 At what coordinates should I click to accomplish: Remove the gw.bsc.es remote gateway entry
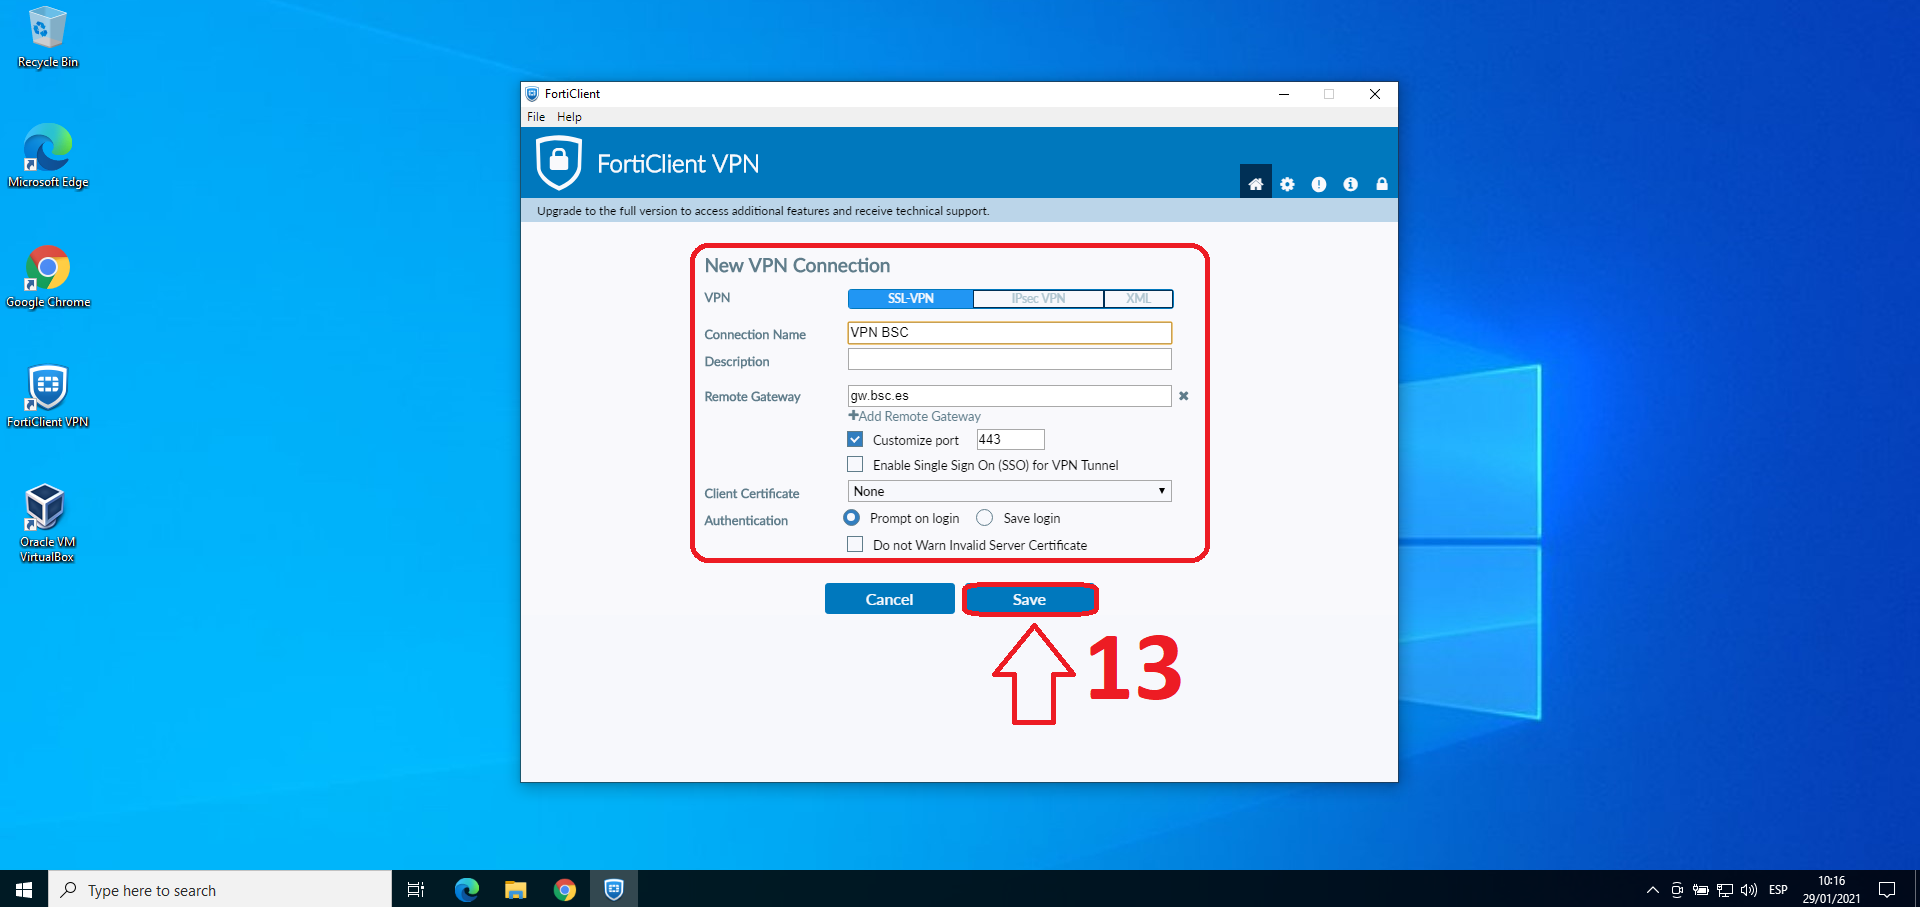(1183, 396)
